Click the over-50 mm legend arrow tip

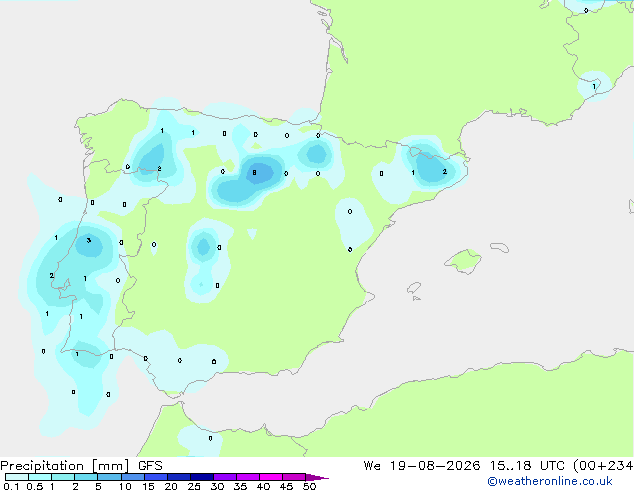coord(317,477)
